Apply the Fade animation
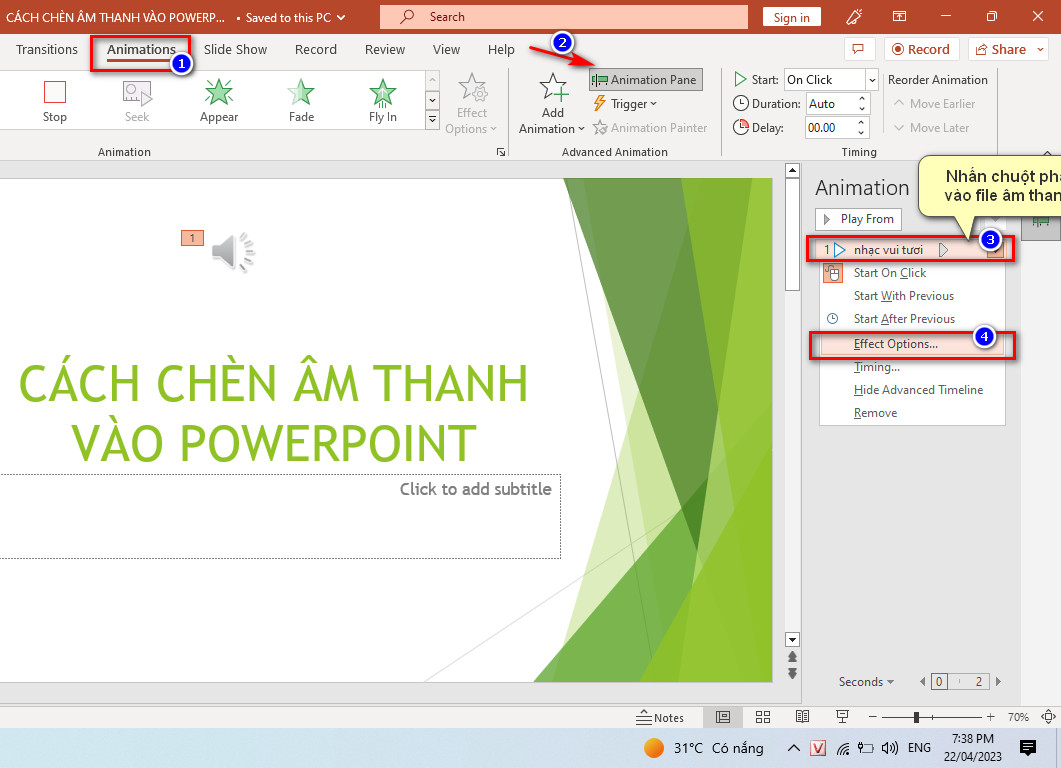This screenshot has width=1061, height=768. coord(301,101)
